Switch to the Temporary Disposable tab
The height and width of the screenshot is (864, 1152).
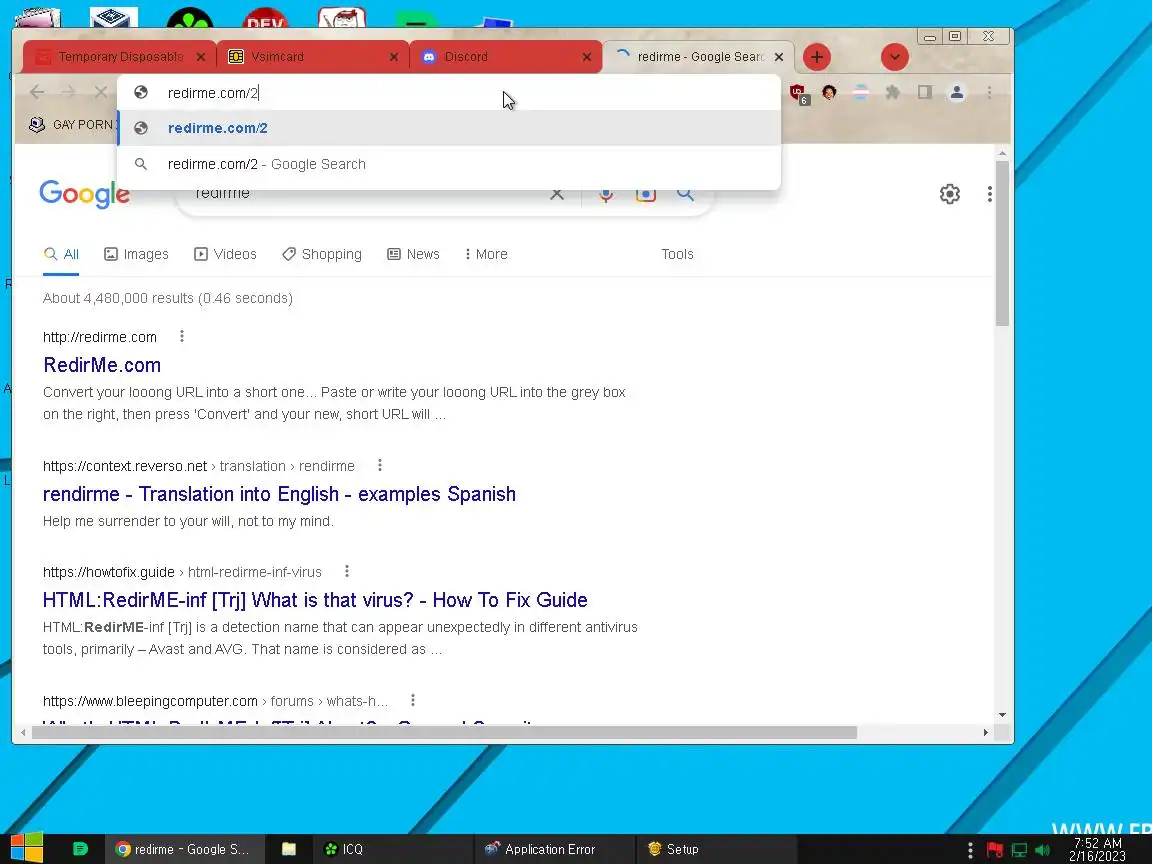point(110,57)
